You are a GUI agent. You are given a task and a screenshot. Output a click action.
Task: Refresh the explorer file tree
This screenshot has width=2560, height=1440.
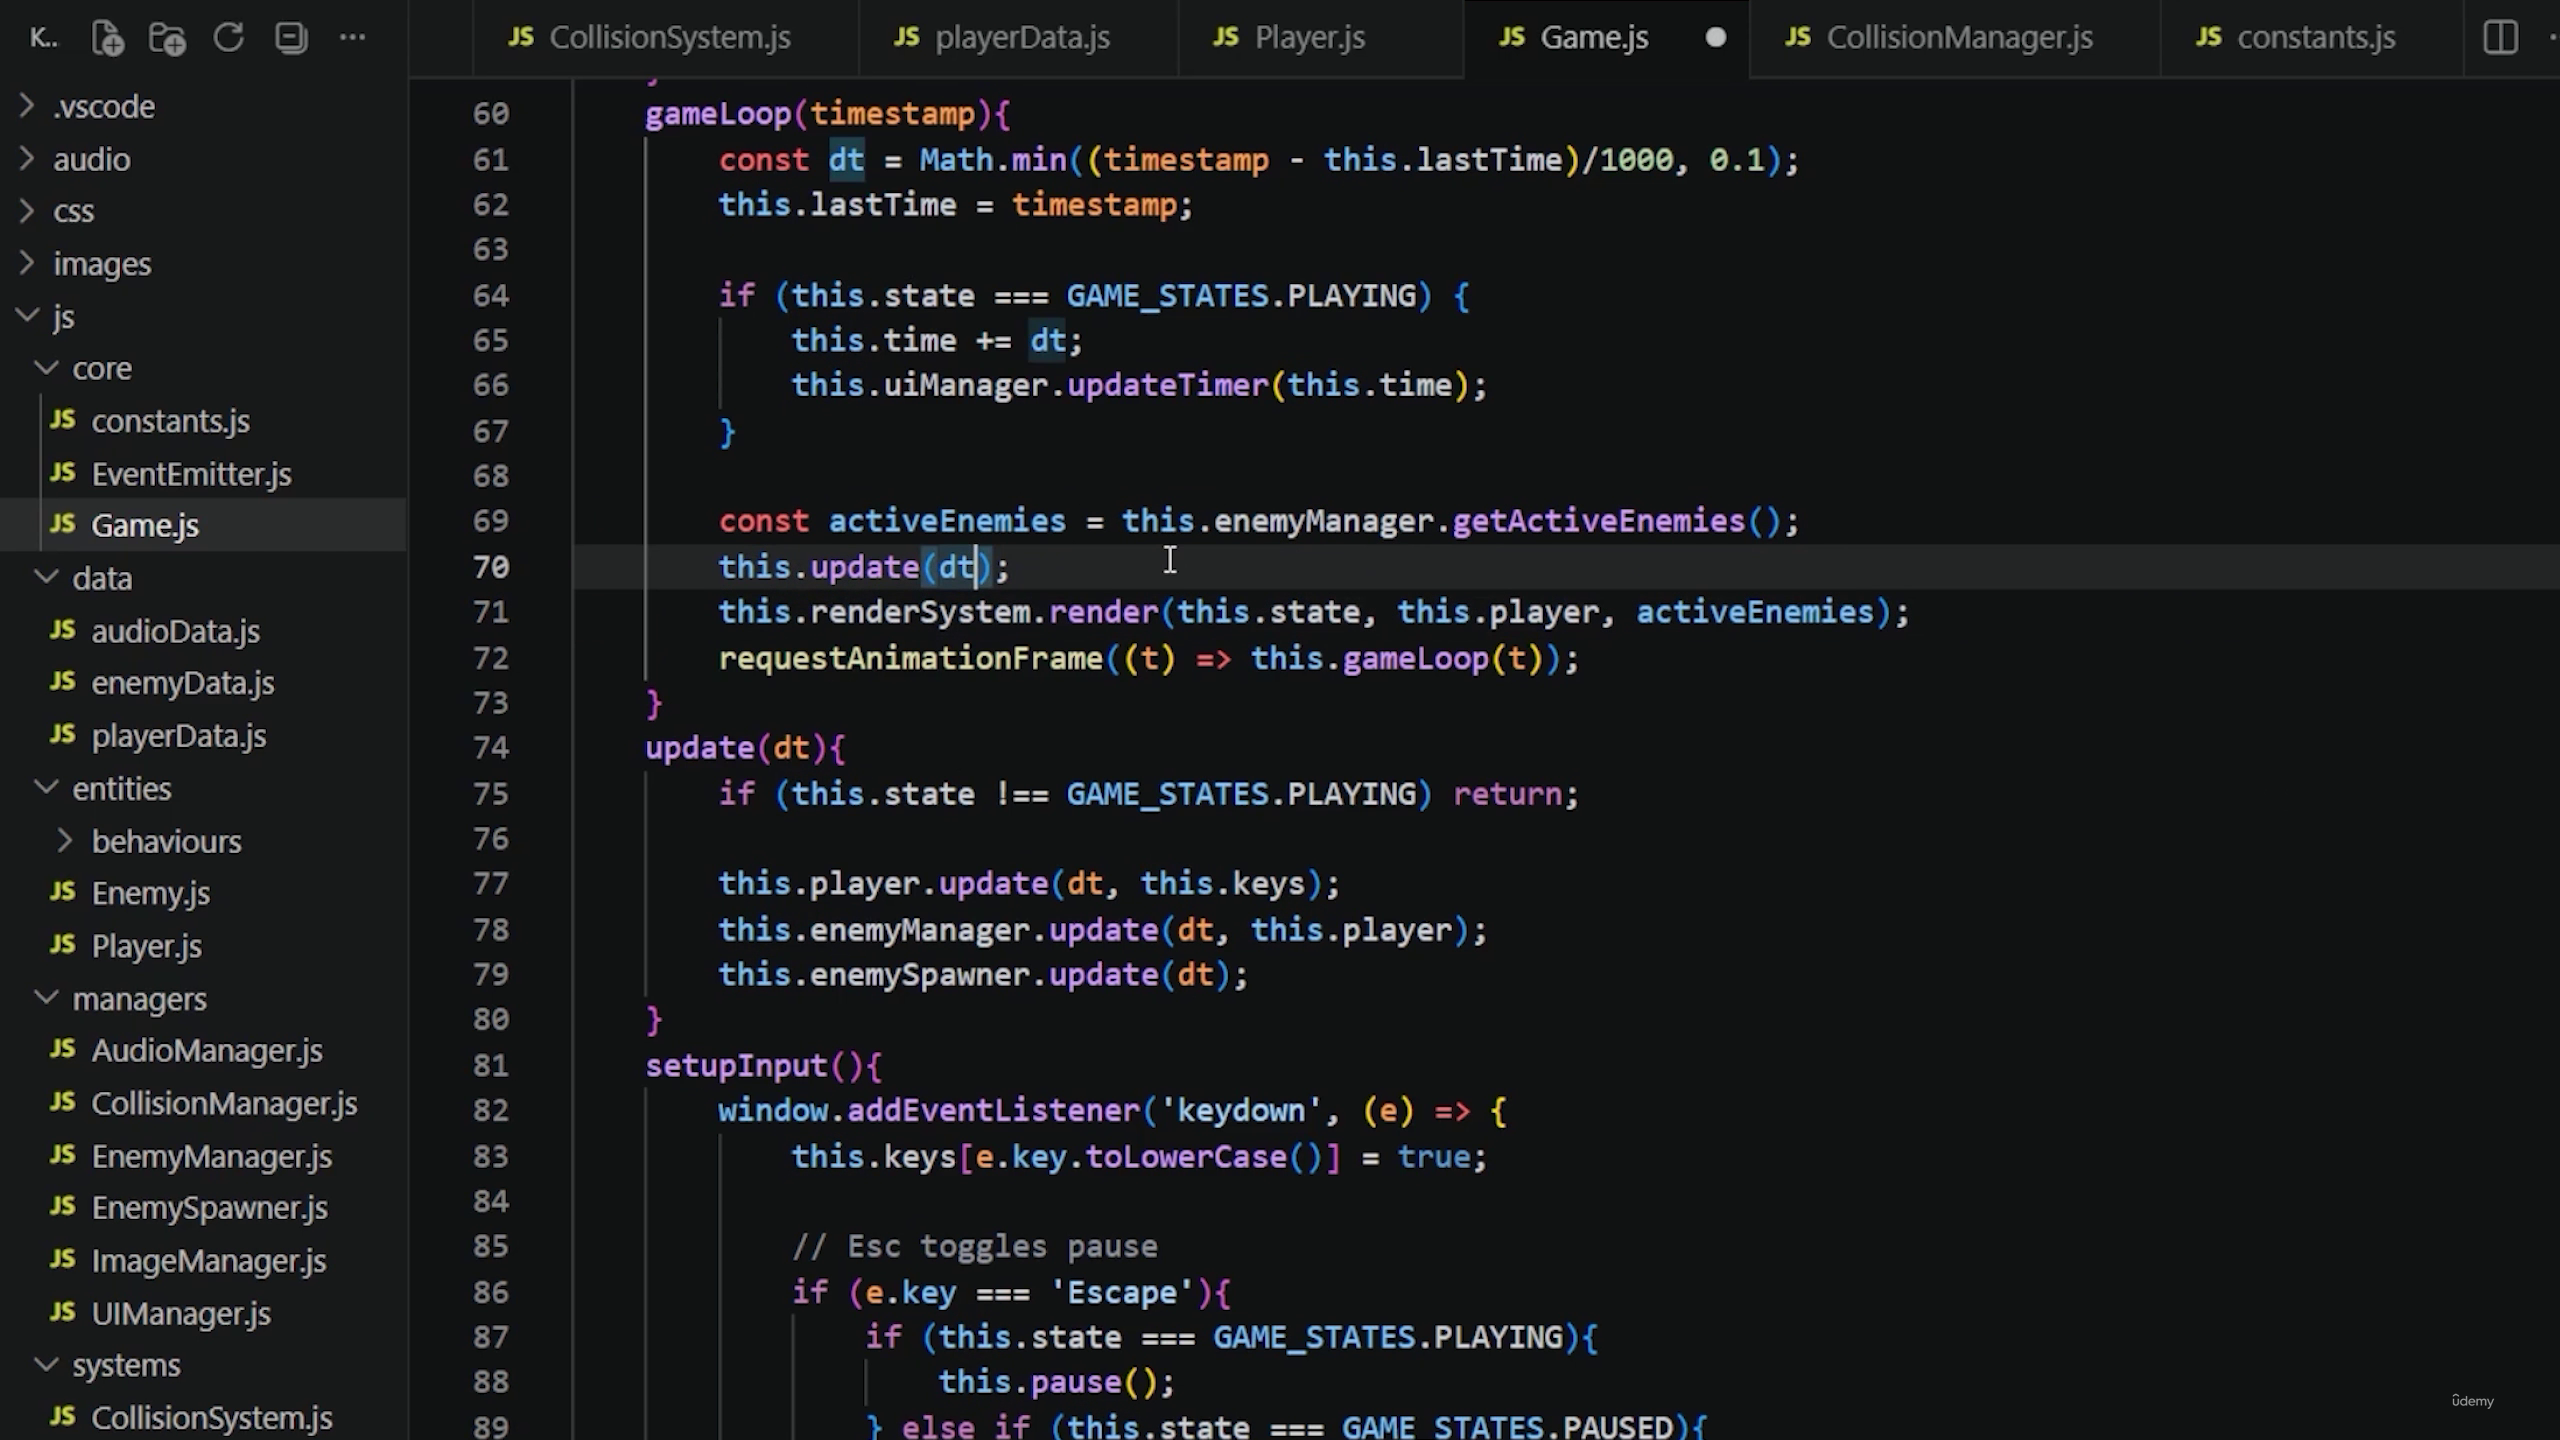pos(229,38)
